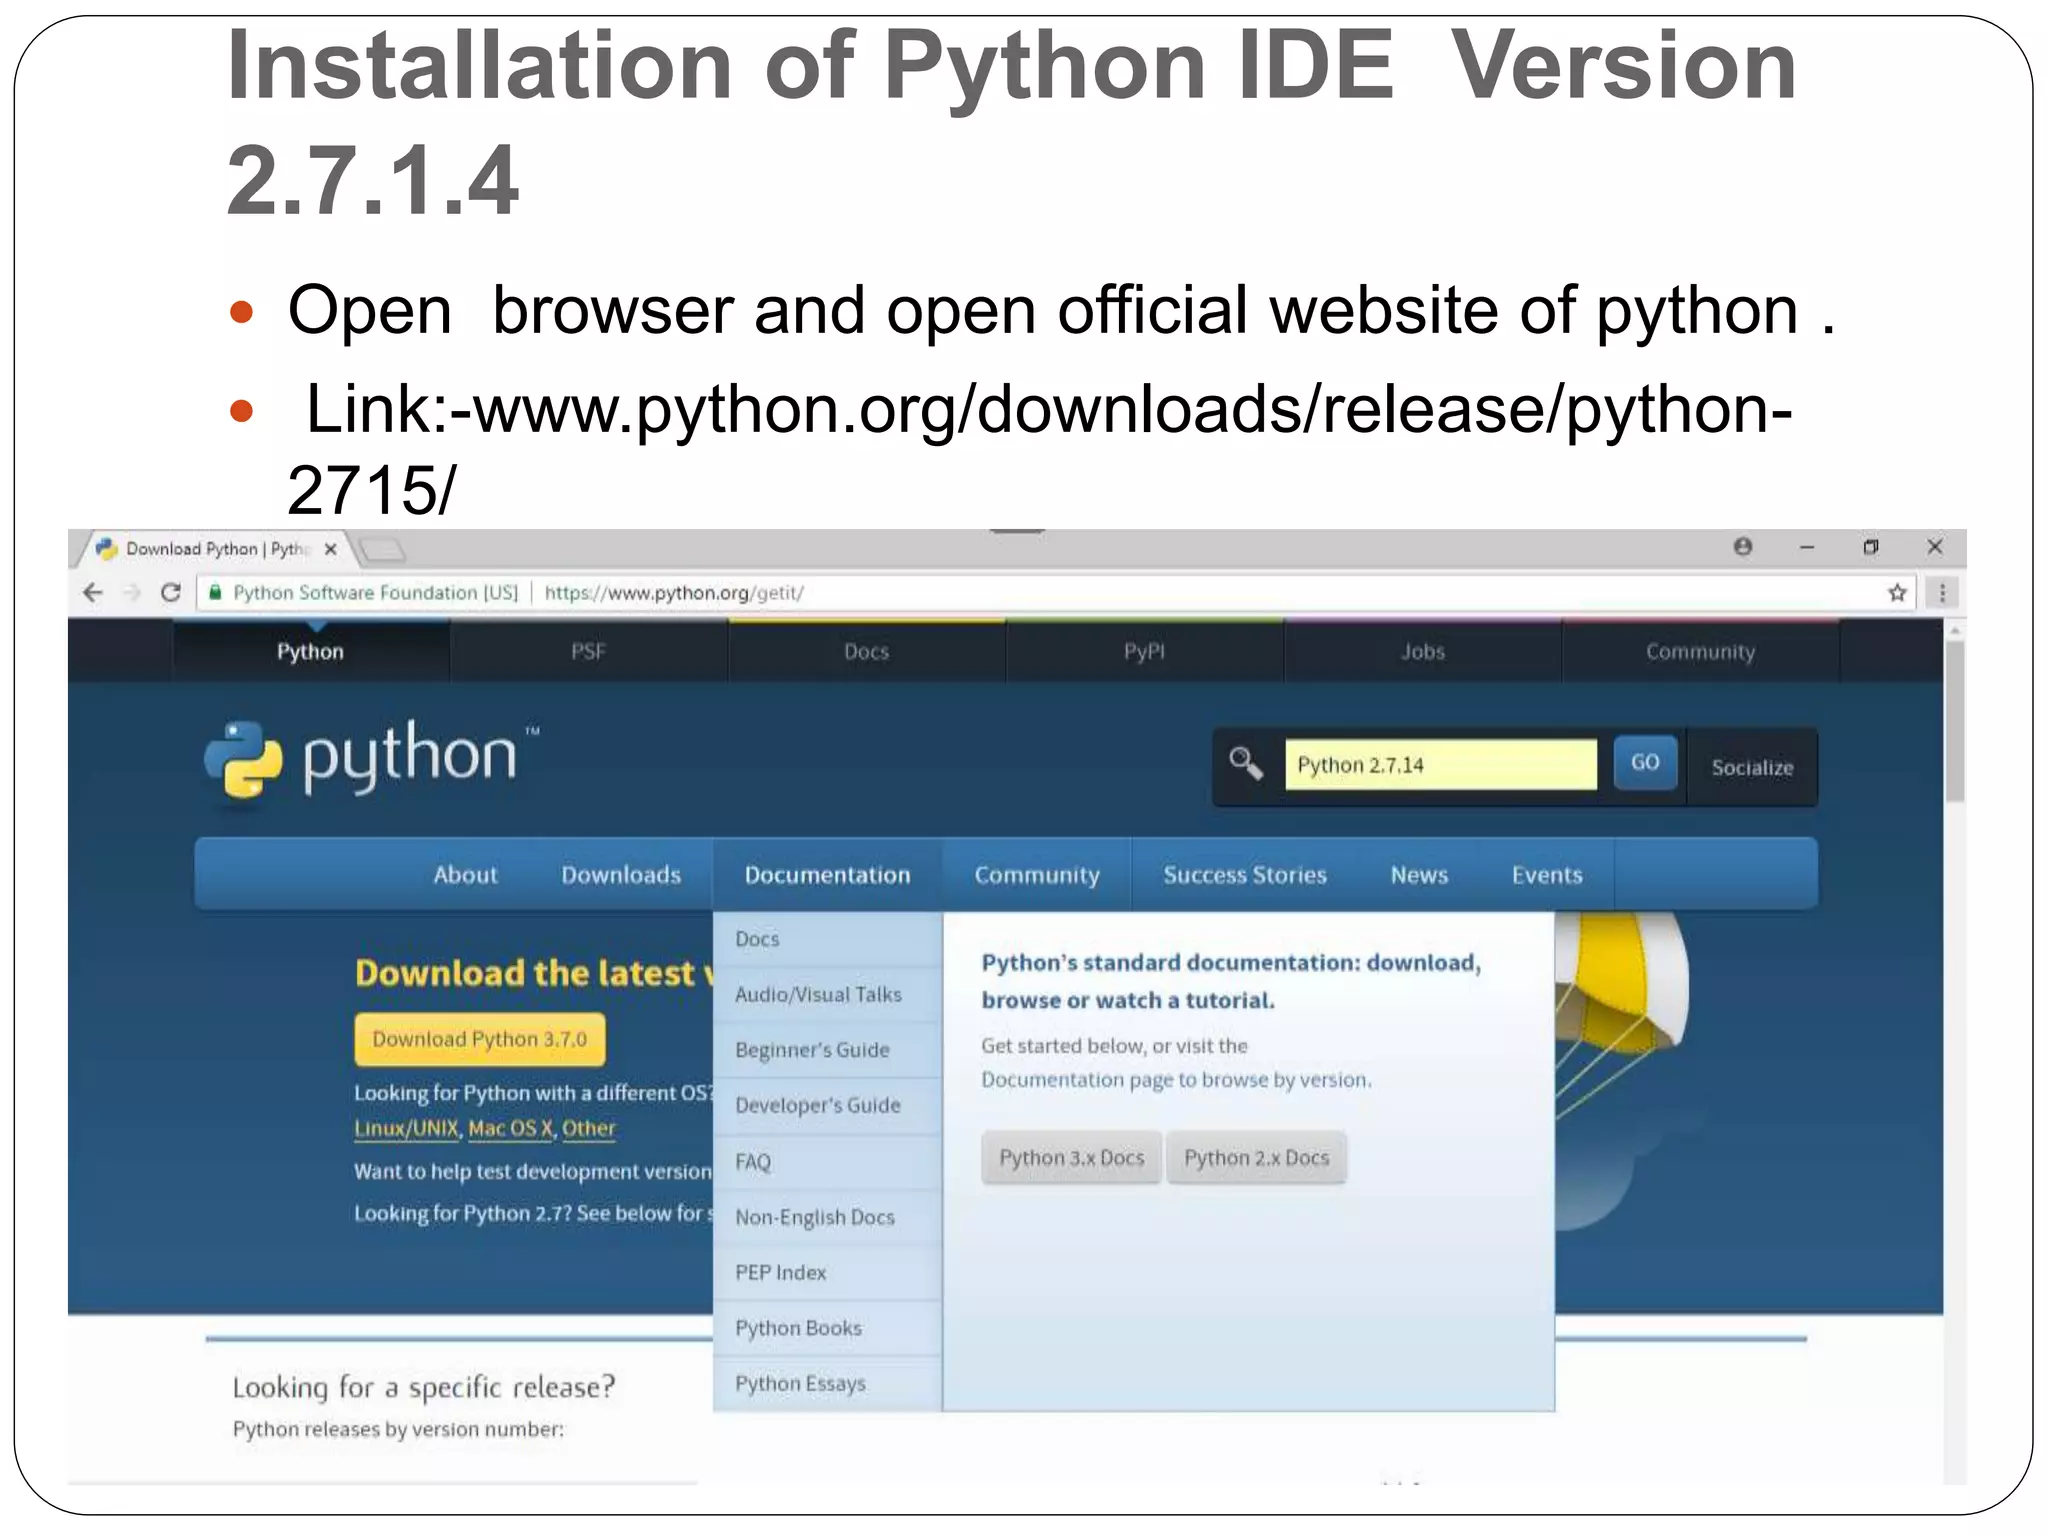Open the Community navigation menu
The height and width of the screenshot is (1536, 2048).
(x=1037, y=875)
